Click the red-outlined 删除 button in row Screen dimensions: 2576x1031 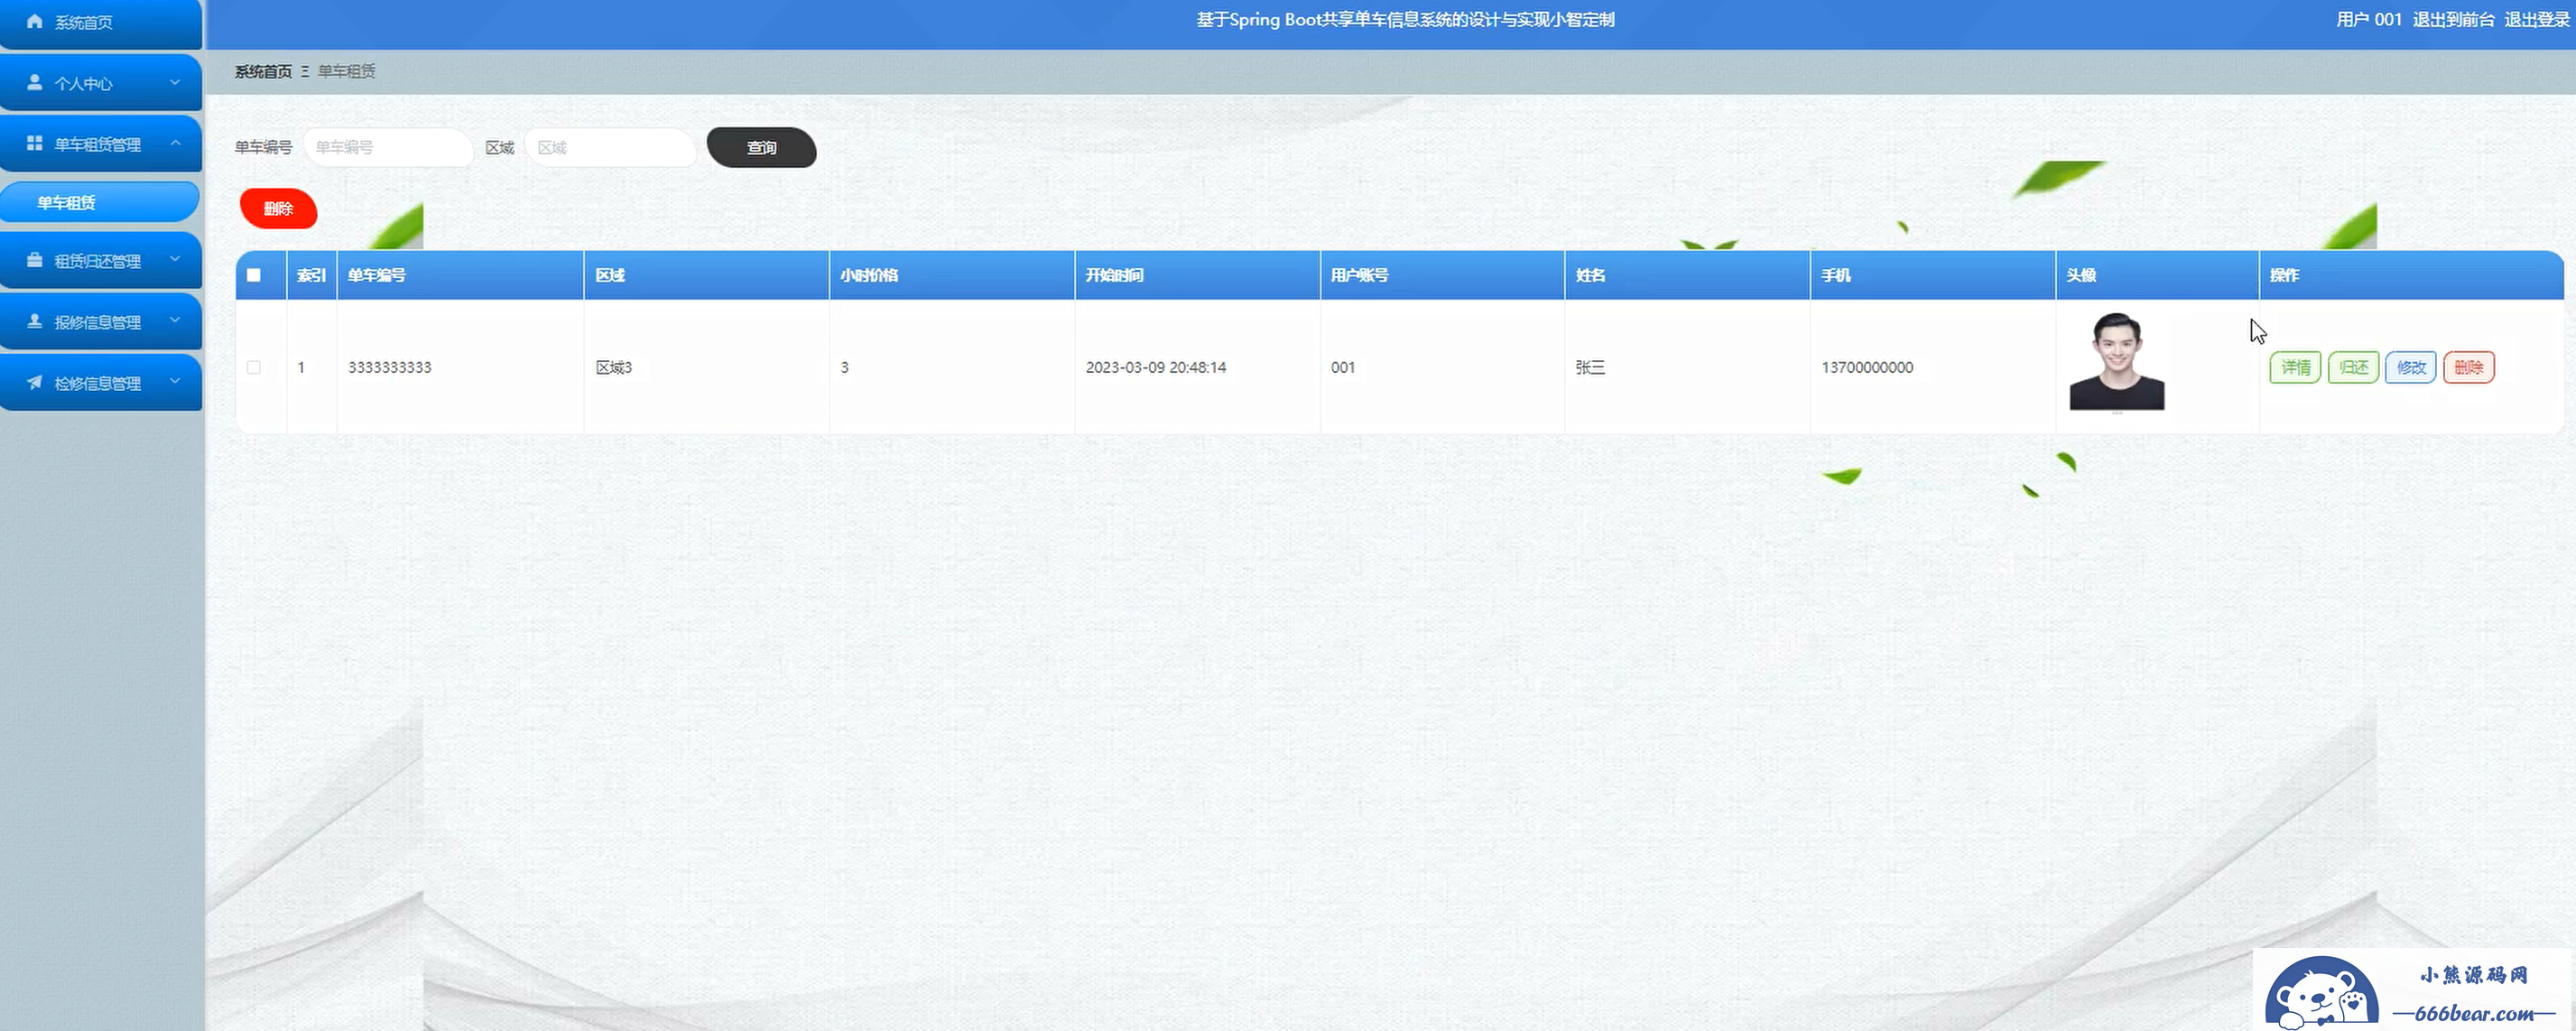click(2469, 367)
